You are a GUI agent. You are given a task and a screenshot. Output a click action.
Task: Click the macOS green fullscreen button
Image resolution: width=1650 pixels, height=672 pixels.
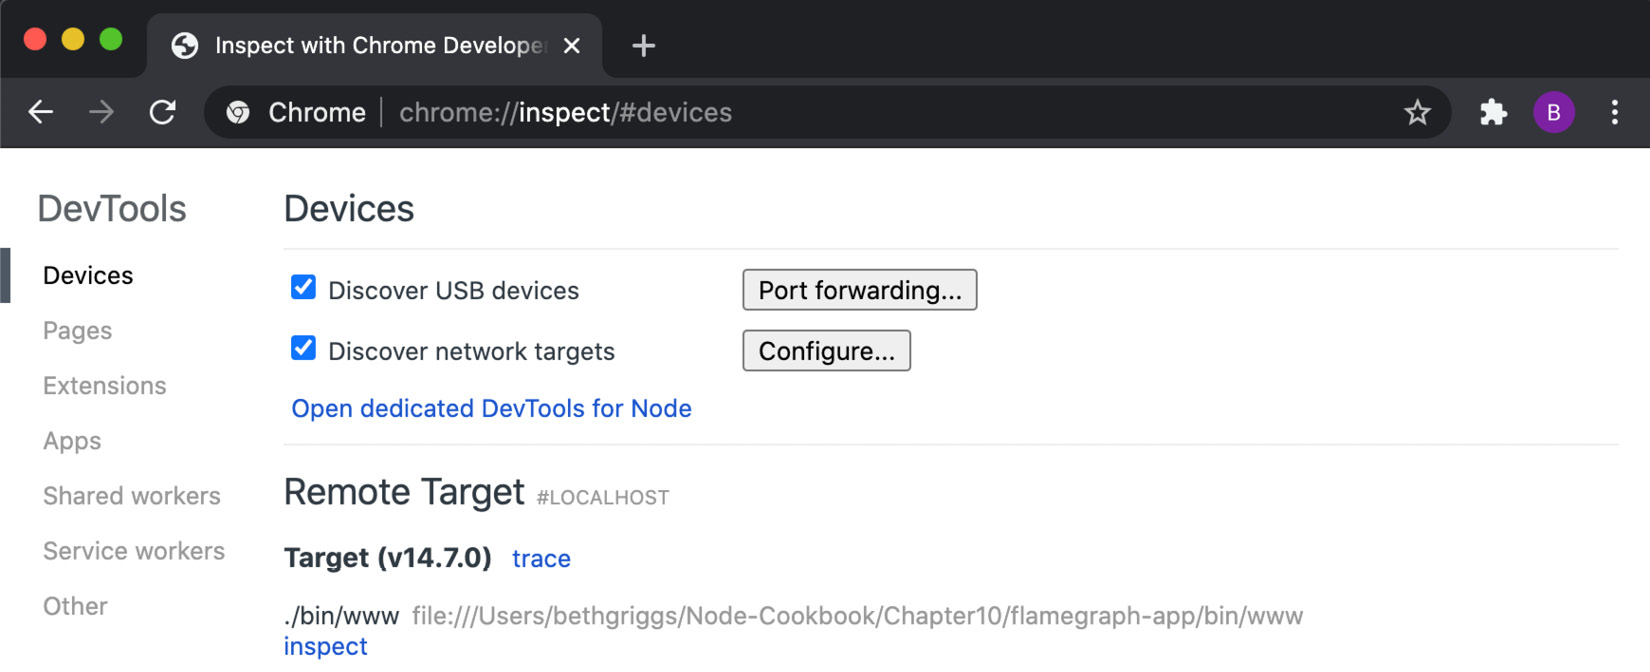(111, 39)
